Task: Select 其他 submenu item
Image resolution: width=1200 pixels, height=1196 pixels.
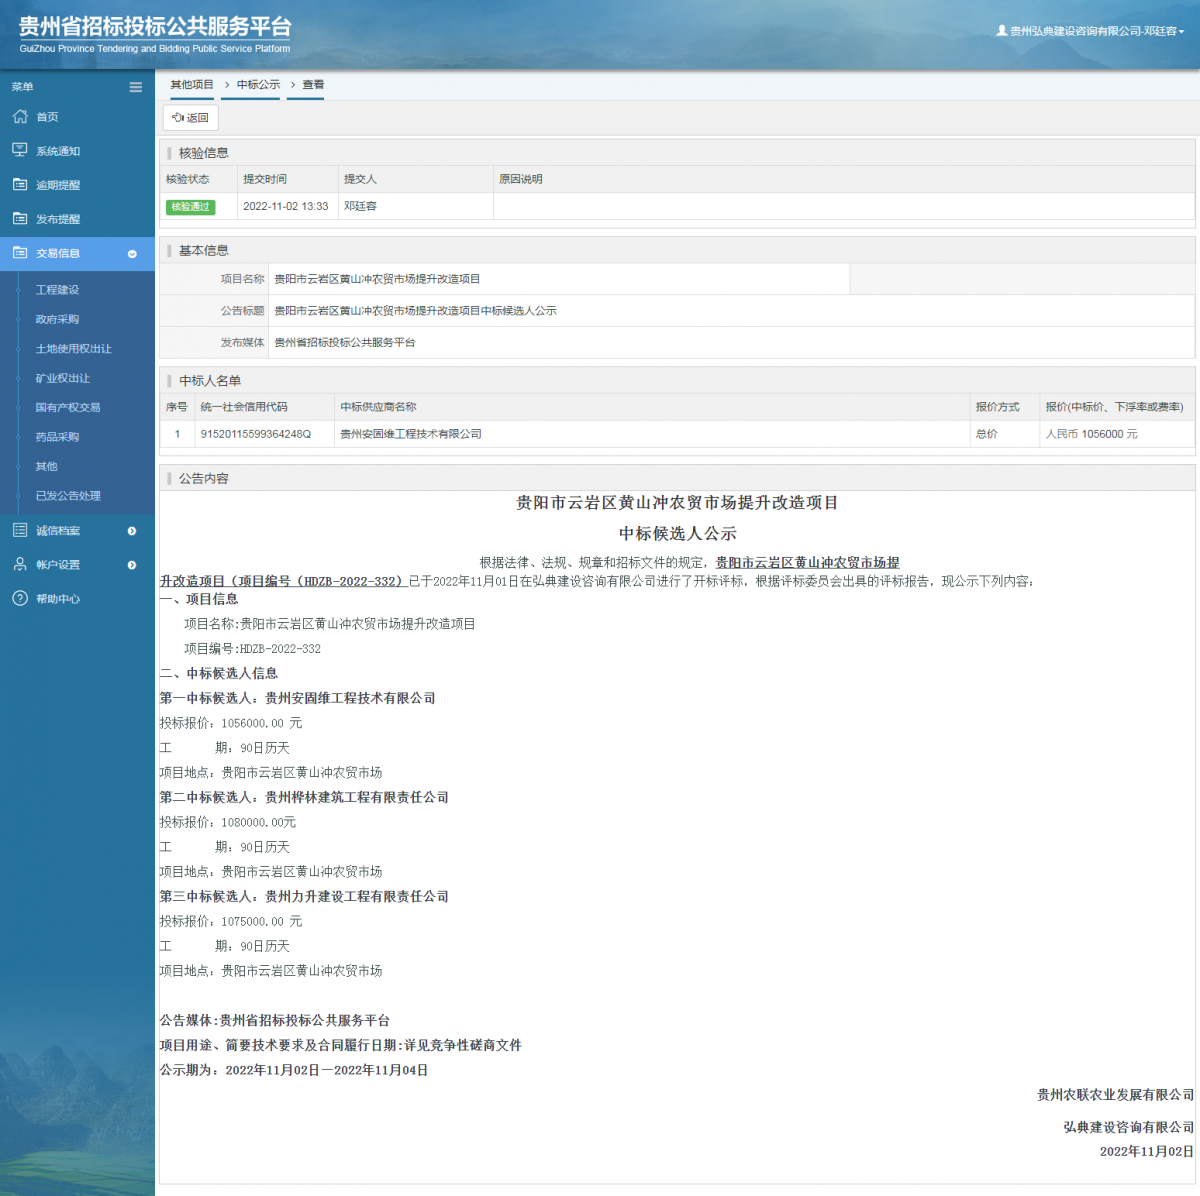Action: click(46, 466)
